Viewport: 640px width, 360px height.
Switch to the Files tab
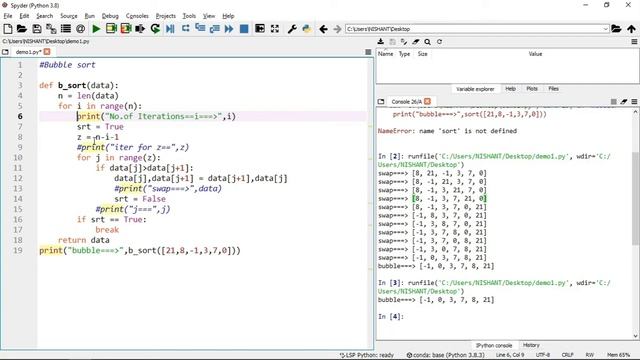pyautogui.click(x=553, y=89)
